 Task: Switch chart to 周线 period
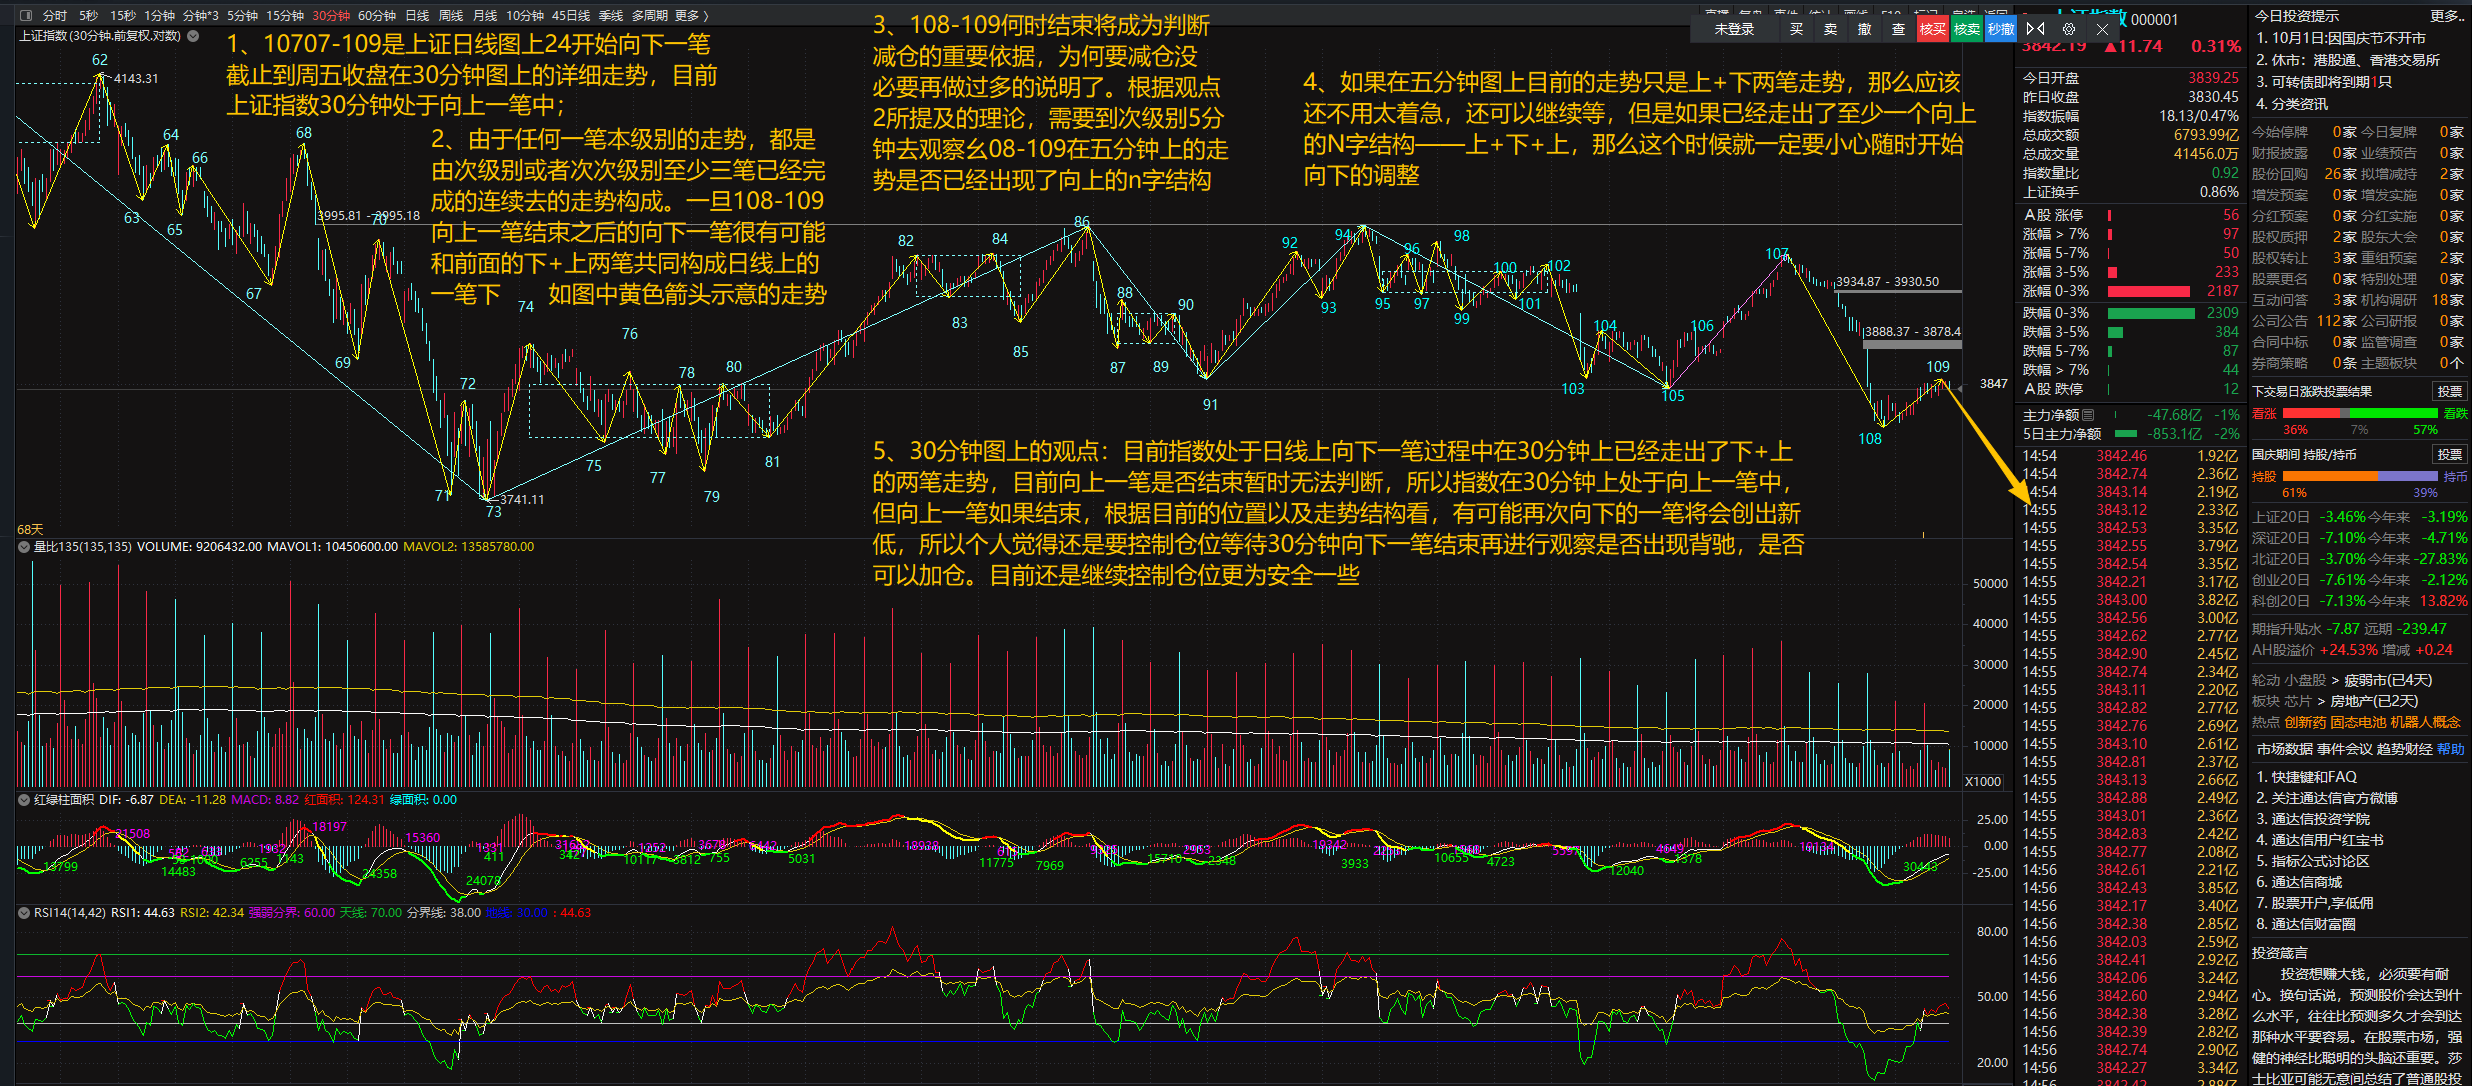451,15
